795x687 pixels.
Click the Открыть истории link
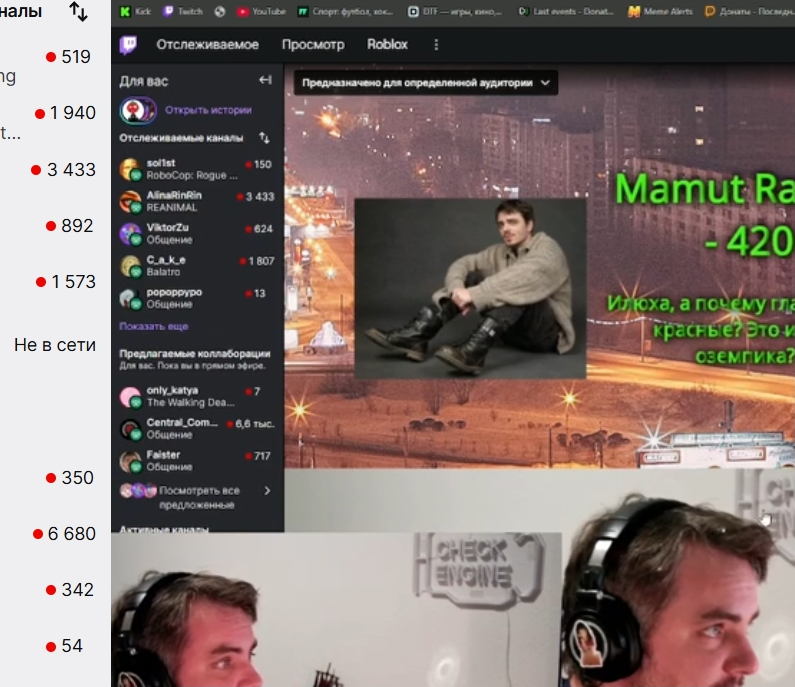click(x=208, y=110)
